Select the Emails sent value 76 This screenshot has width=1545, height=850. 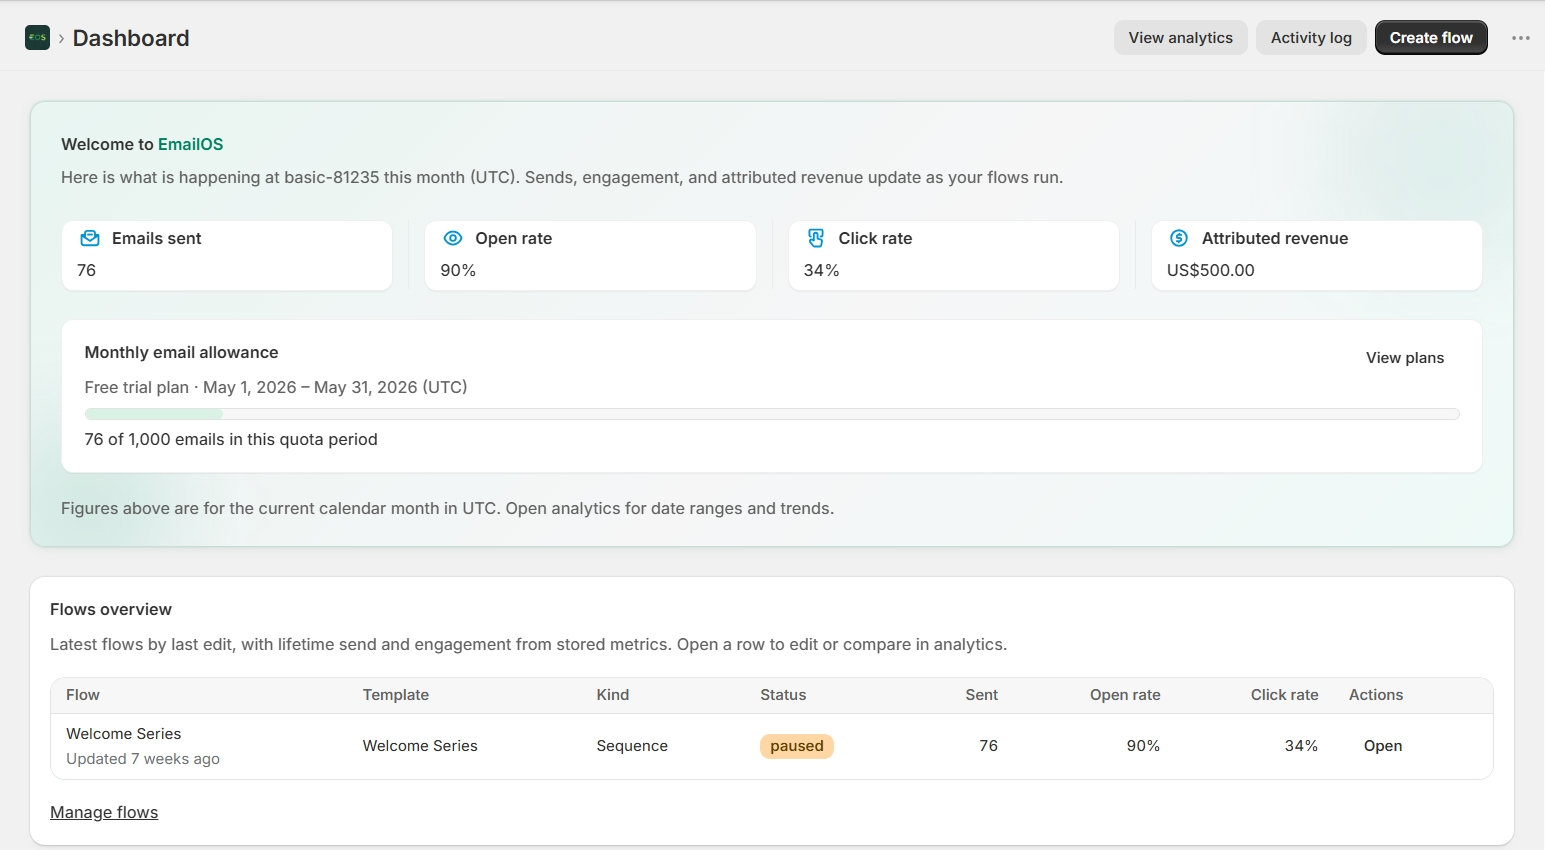click(86, 270)
